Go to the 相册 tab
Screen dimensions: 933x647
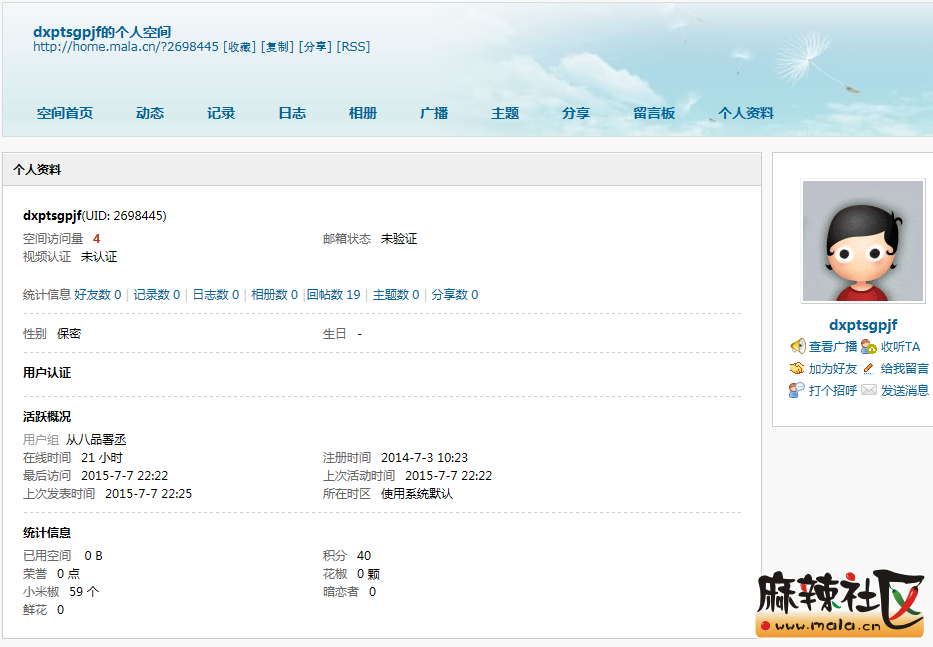click(363, 113)
